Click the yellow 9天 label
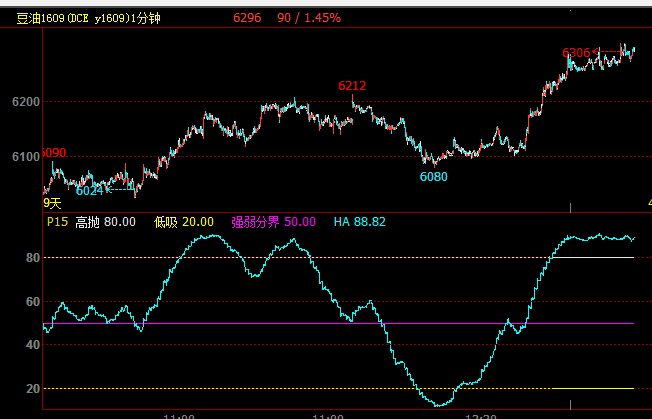The height and width of the screenshot is (419, 652). pos(52,203)
